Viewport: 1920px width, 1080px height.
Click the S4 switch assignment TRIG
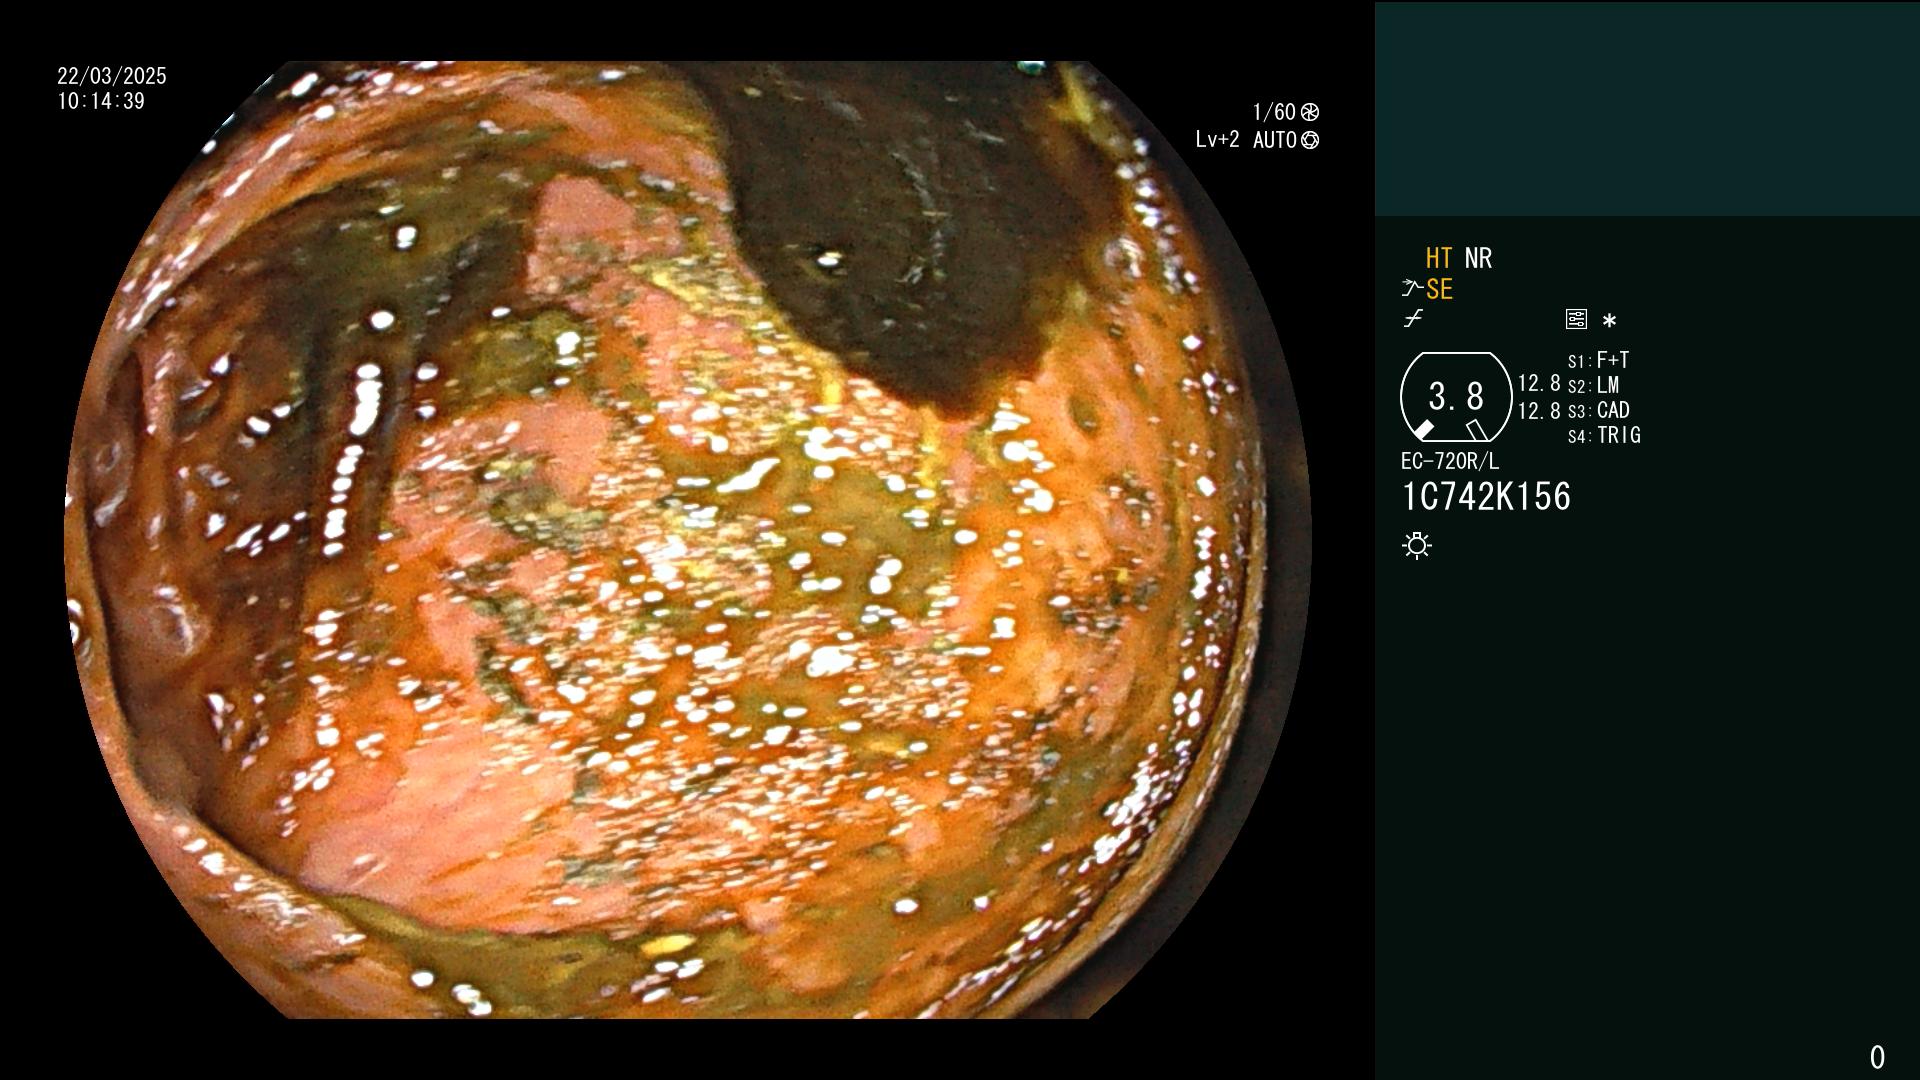click(x=1604, y=435)
